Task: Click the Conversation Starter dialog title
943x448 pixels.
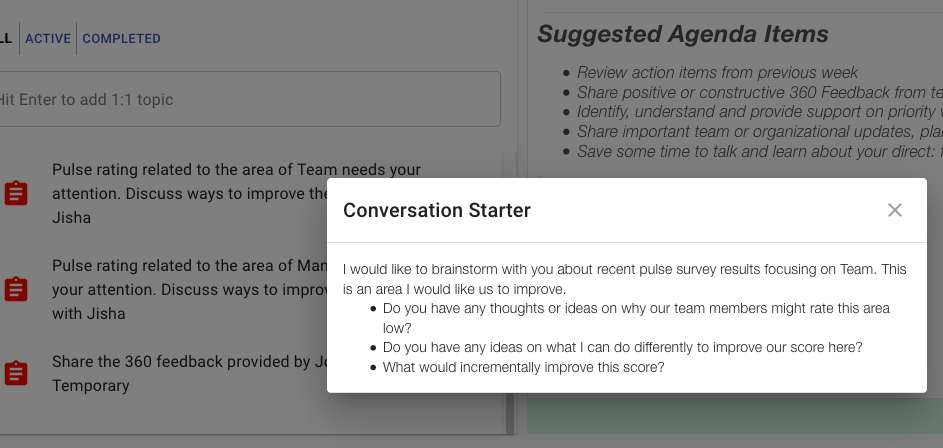Action: 437,210
